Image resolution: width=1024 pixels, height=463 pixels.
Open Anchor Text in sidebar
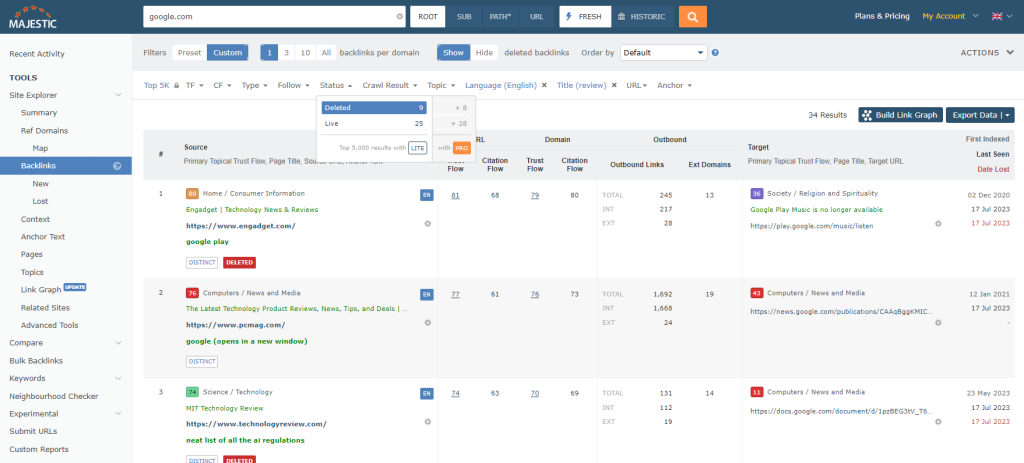click(42, 237)
